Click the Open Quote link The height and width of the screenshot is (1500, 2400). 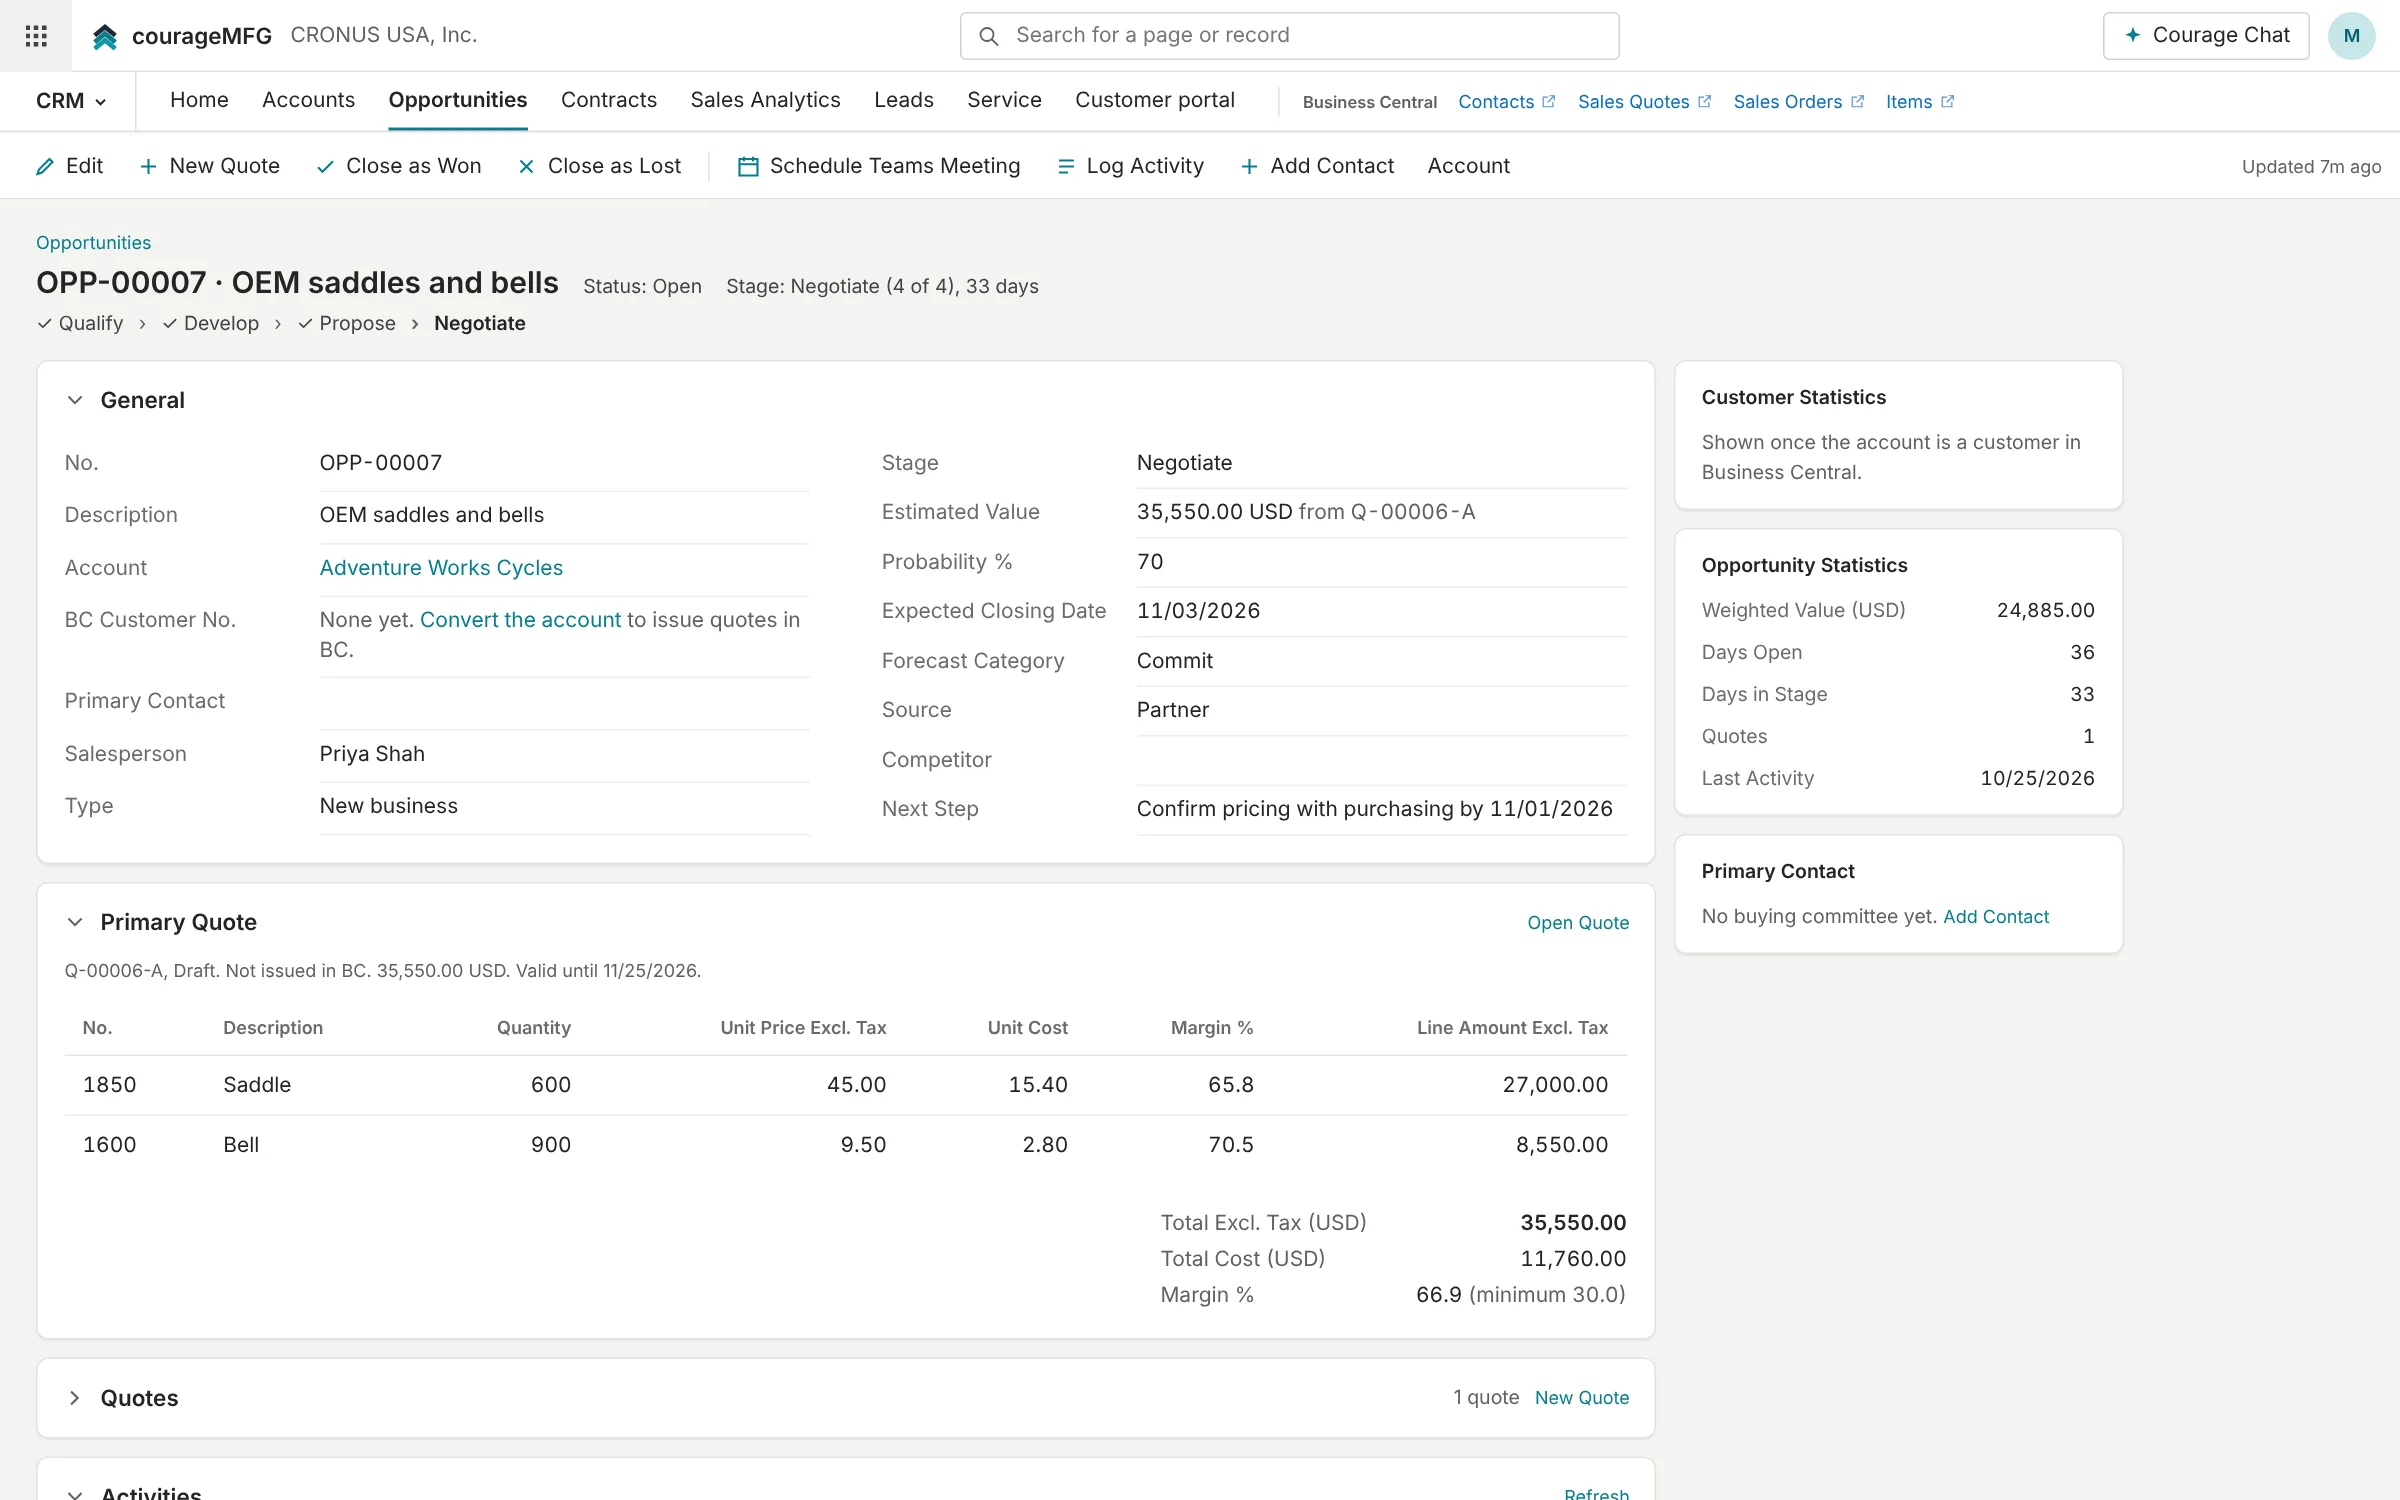pyautogui.click(x=1578, y=923)
